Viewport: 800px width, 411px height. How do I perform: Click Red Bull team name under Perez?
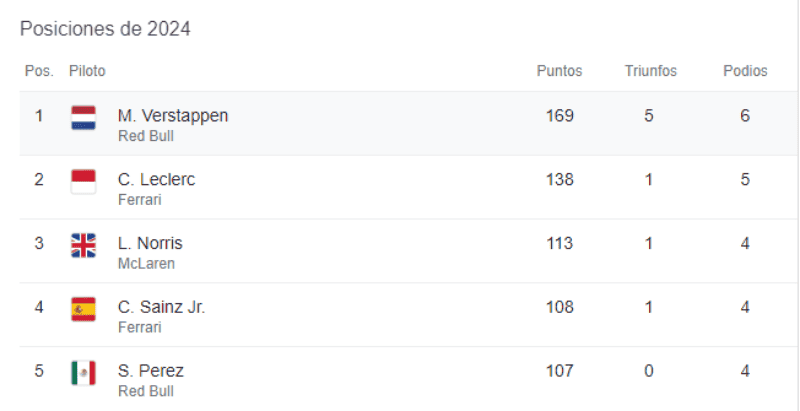145,391
